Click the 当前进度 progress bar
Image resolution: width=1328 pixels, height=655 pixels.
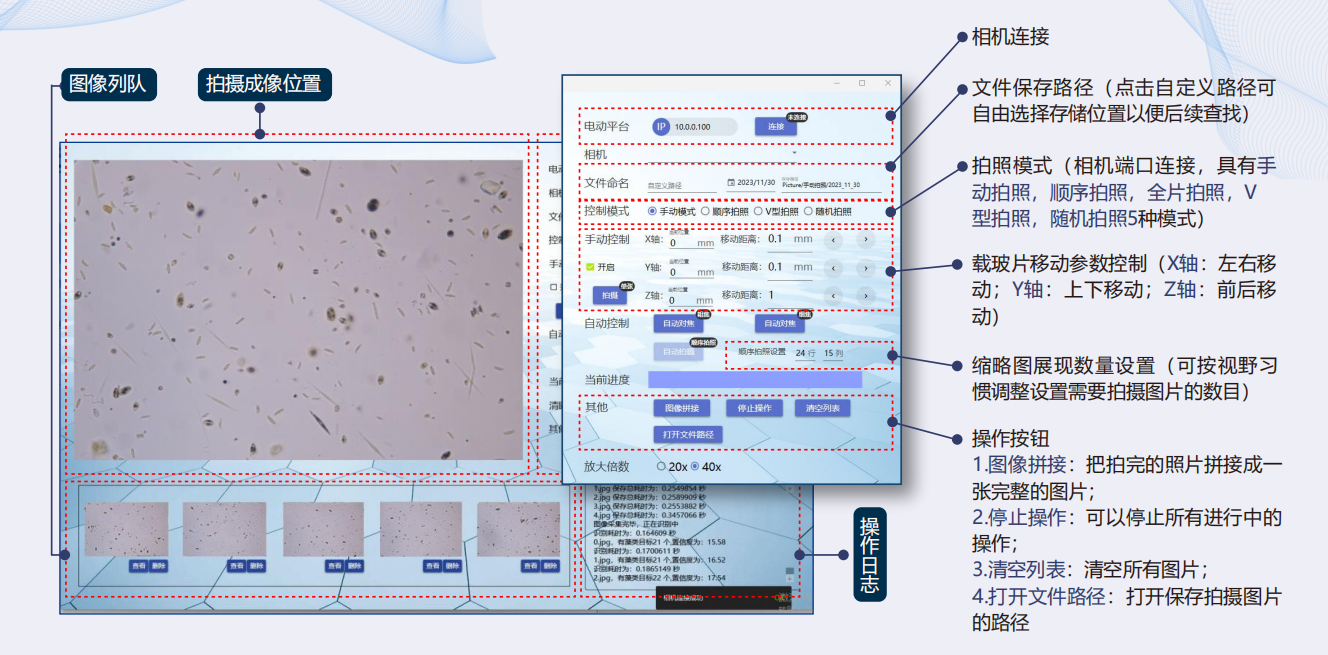pyautogui.click(x=754, y=379)
